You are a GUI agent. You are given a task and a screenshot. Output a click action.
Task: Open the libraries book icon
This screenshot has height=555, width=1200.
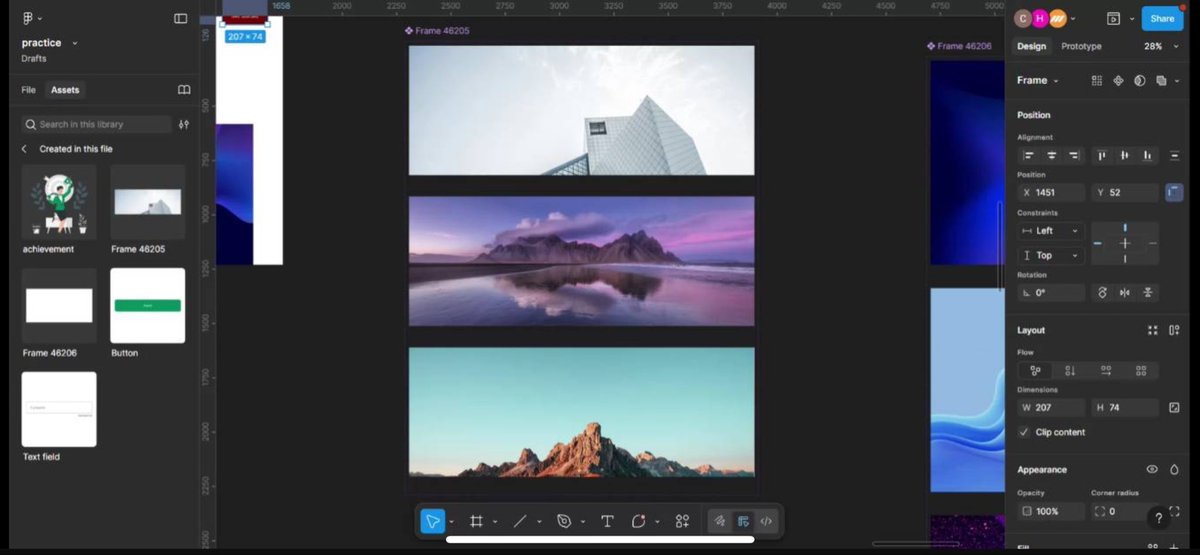(184, 90)
